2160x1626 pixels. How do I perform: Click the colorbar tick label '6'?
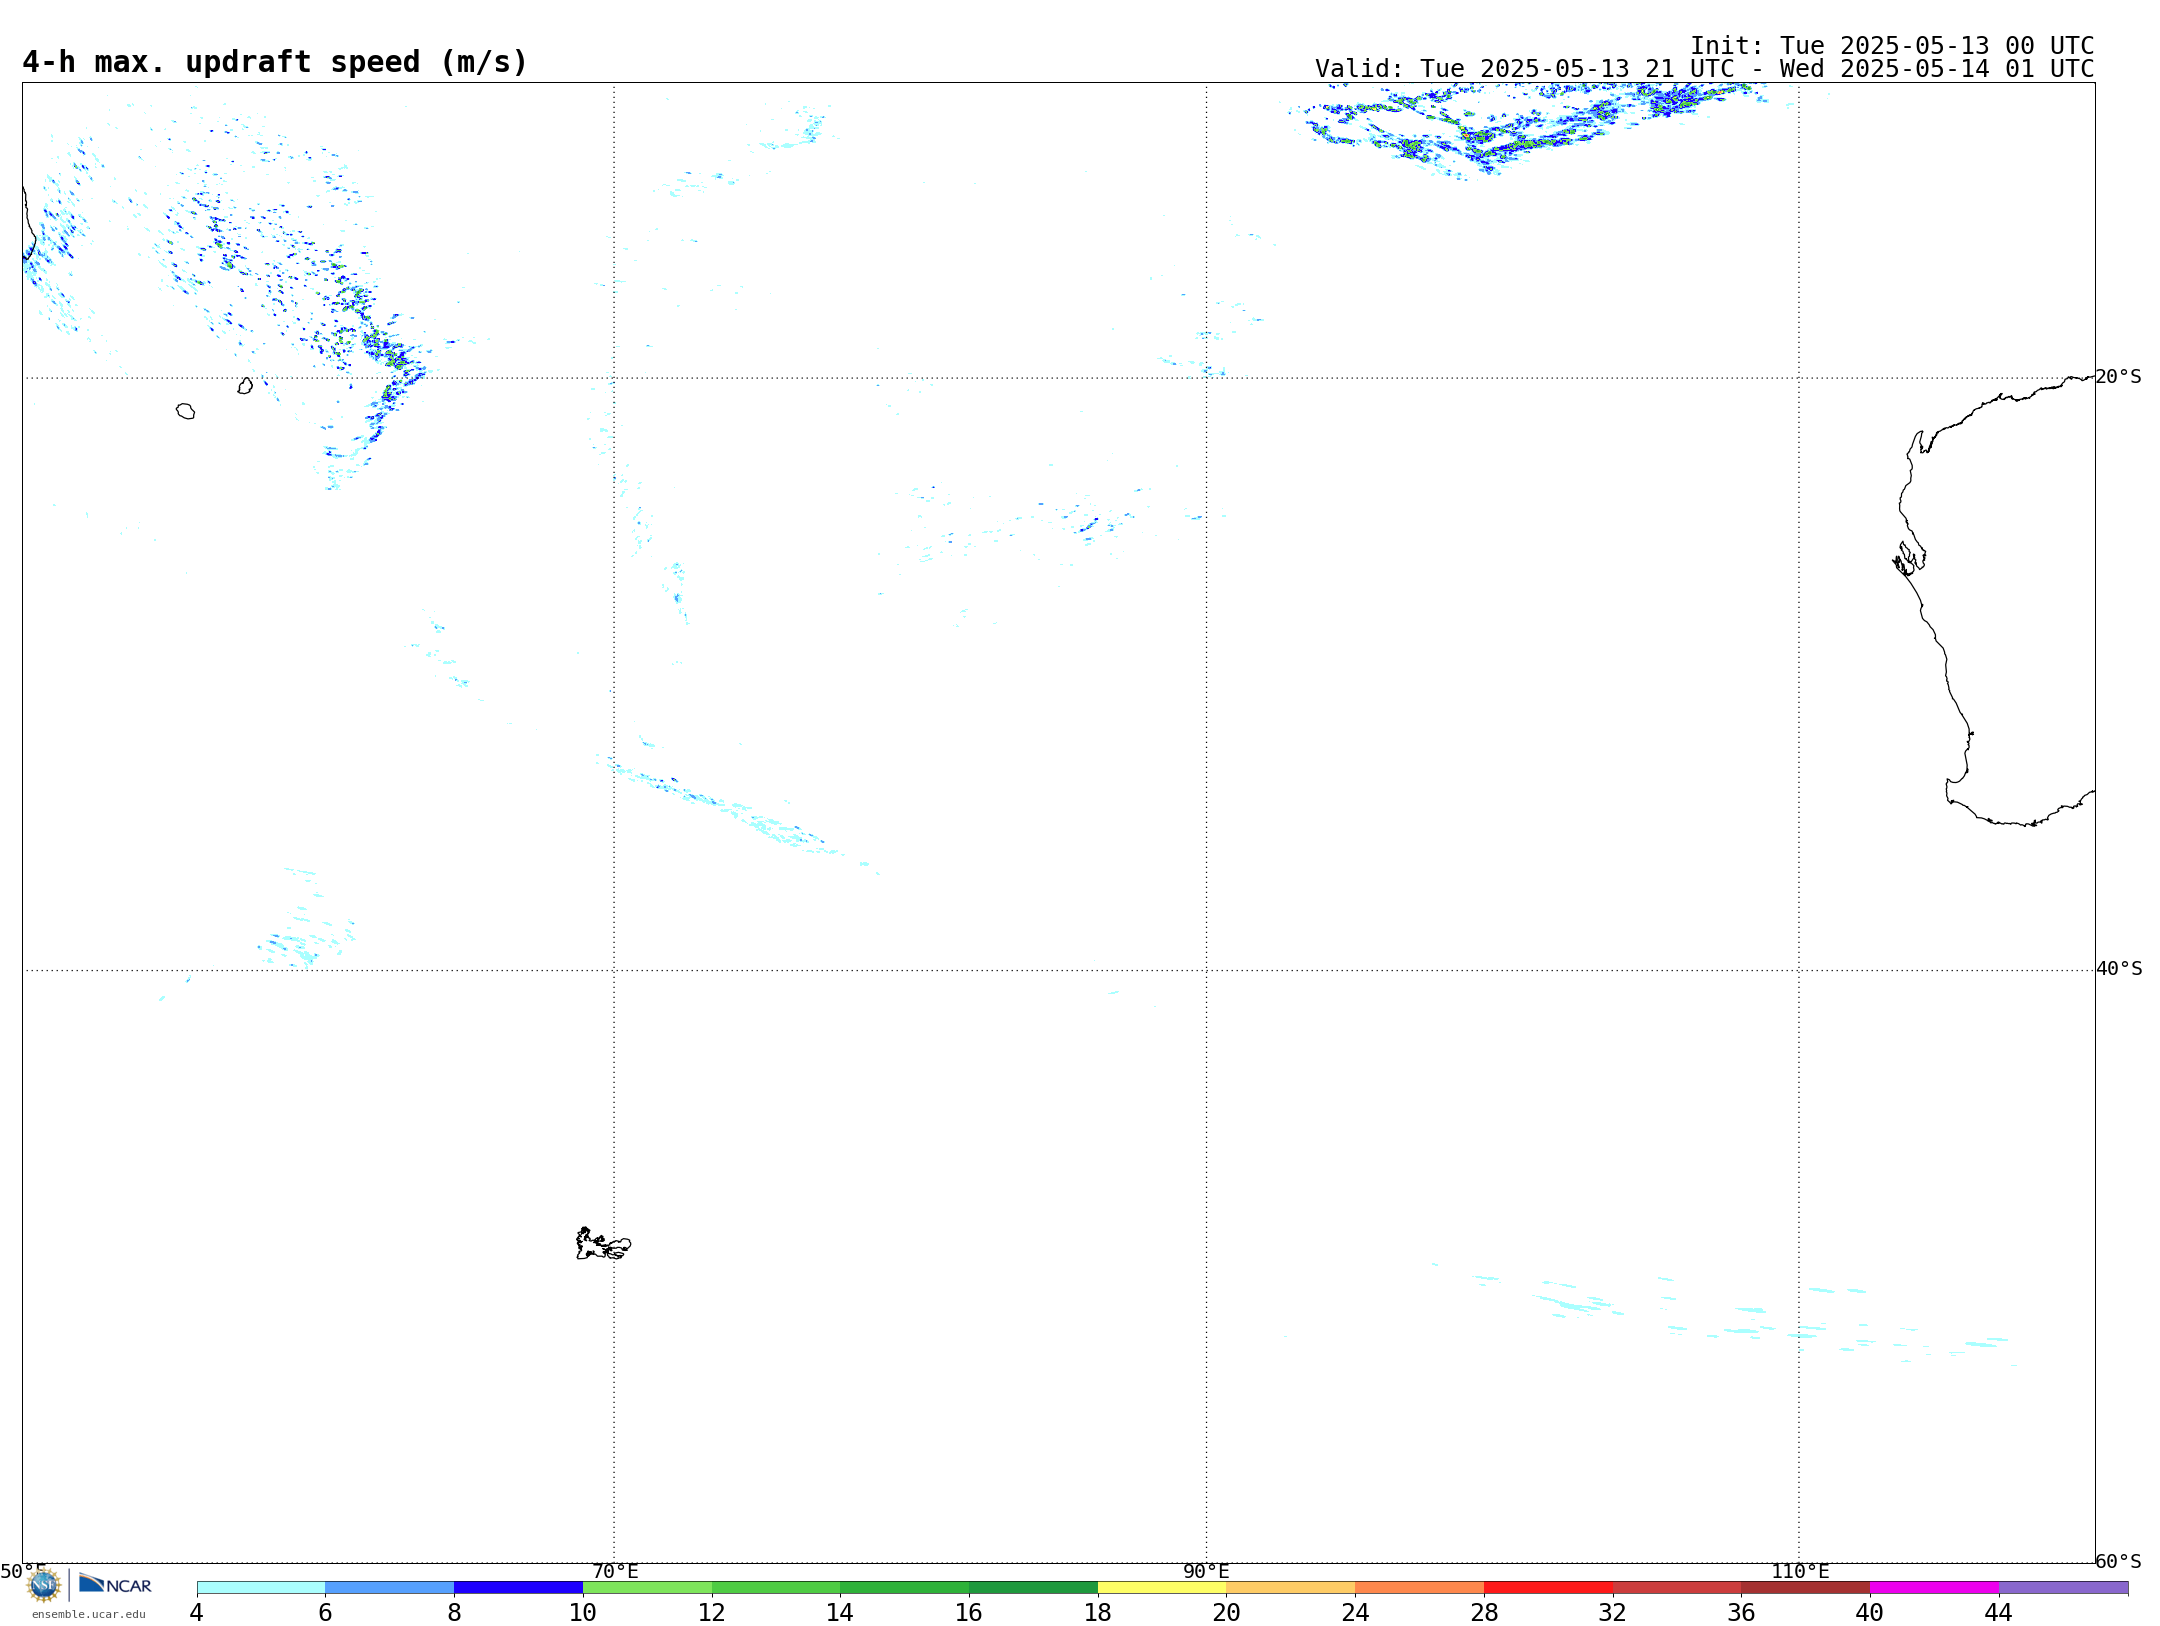[x=325, y=1612]
